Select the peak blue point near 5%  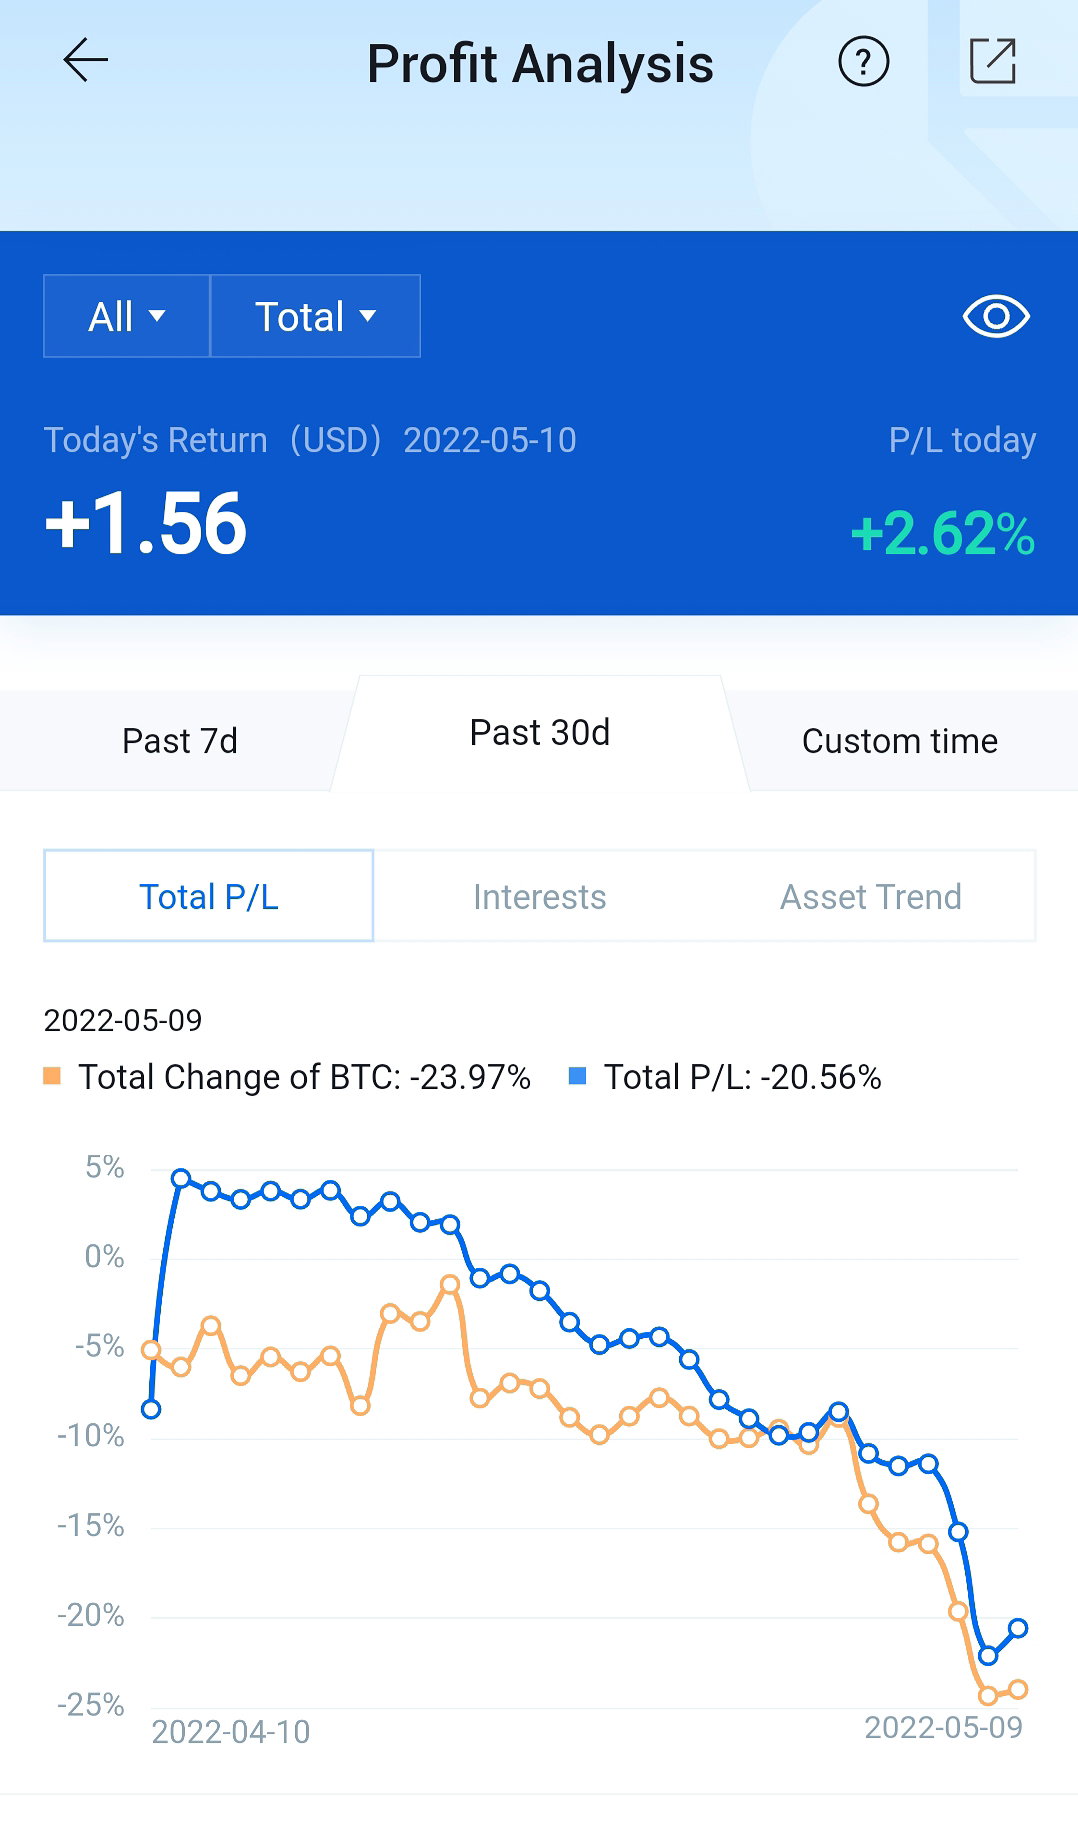[181, 1178]
